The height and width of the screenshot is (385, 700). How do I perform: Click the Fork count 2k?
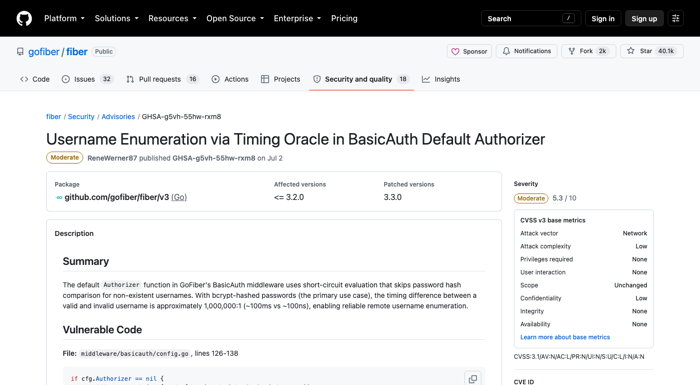click(602, 51)
